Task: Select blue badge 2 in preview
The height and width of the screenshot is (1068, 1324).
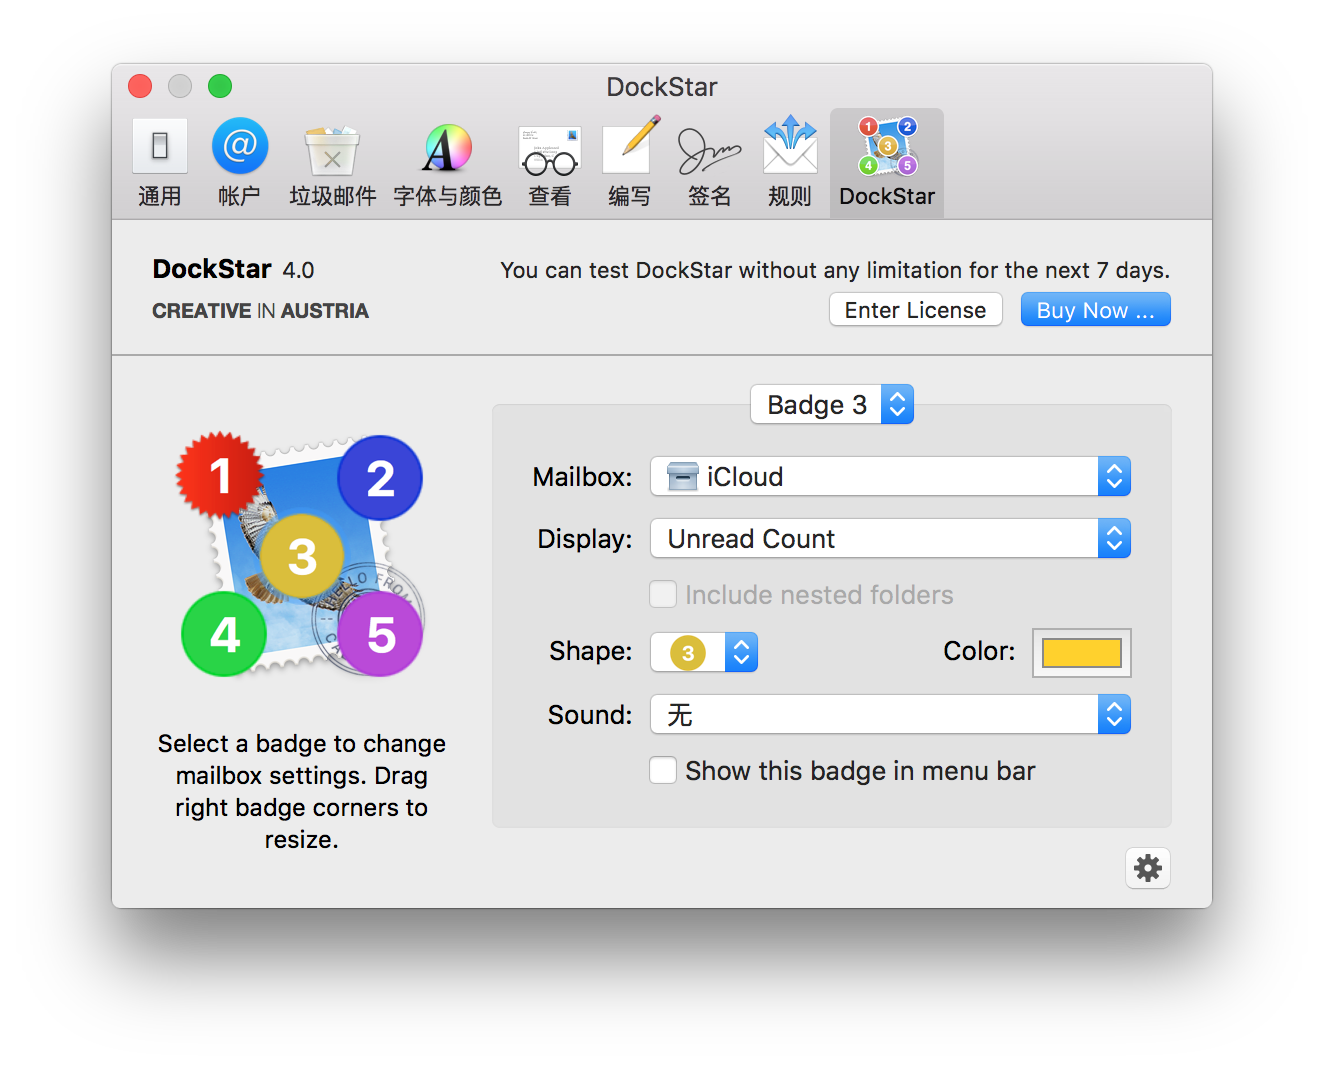Action: click(x=380, y=478)
